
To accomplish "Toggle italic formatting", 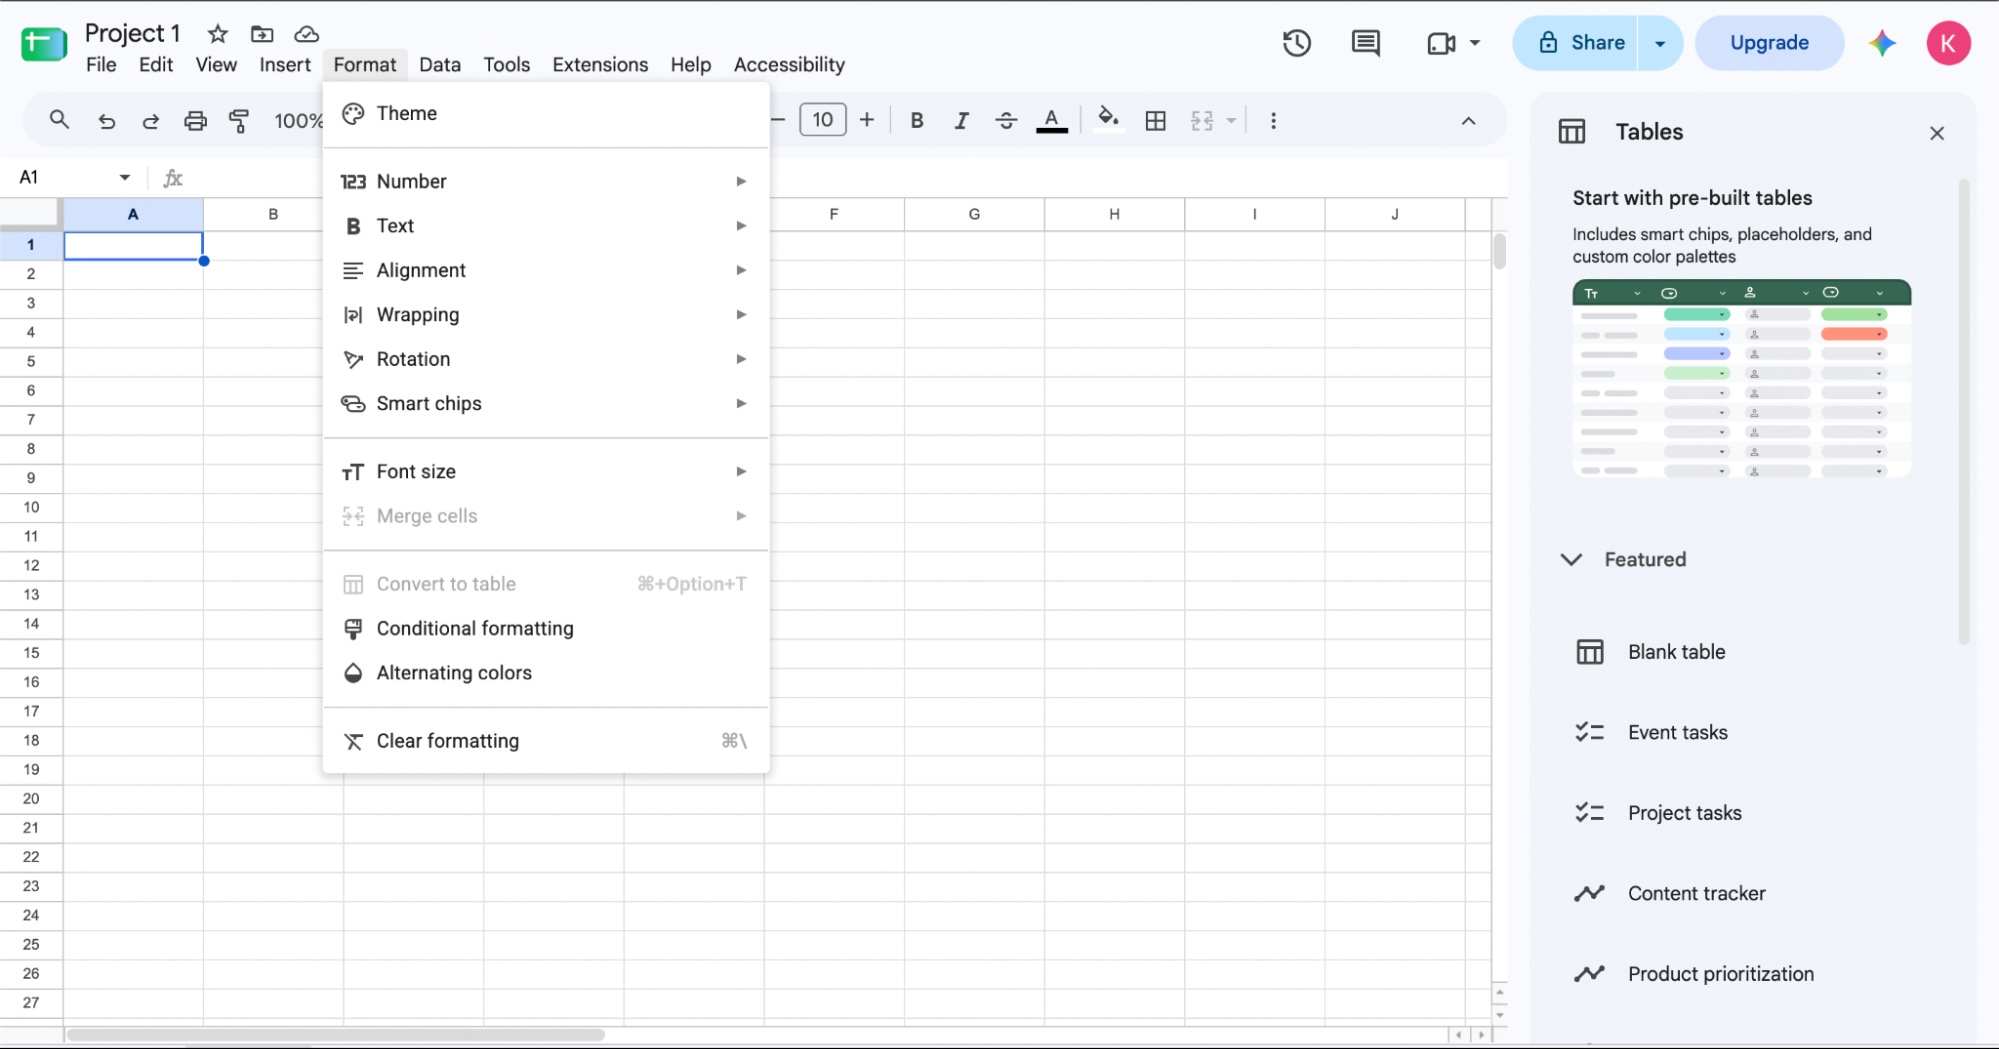I will coord(961,121).
